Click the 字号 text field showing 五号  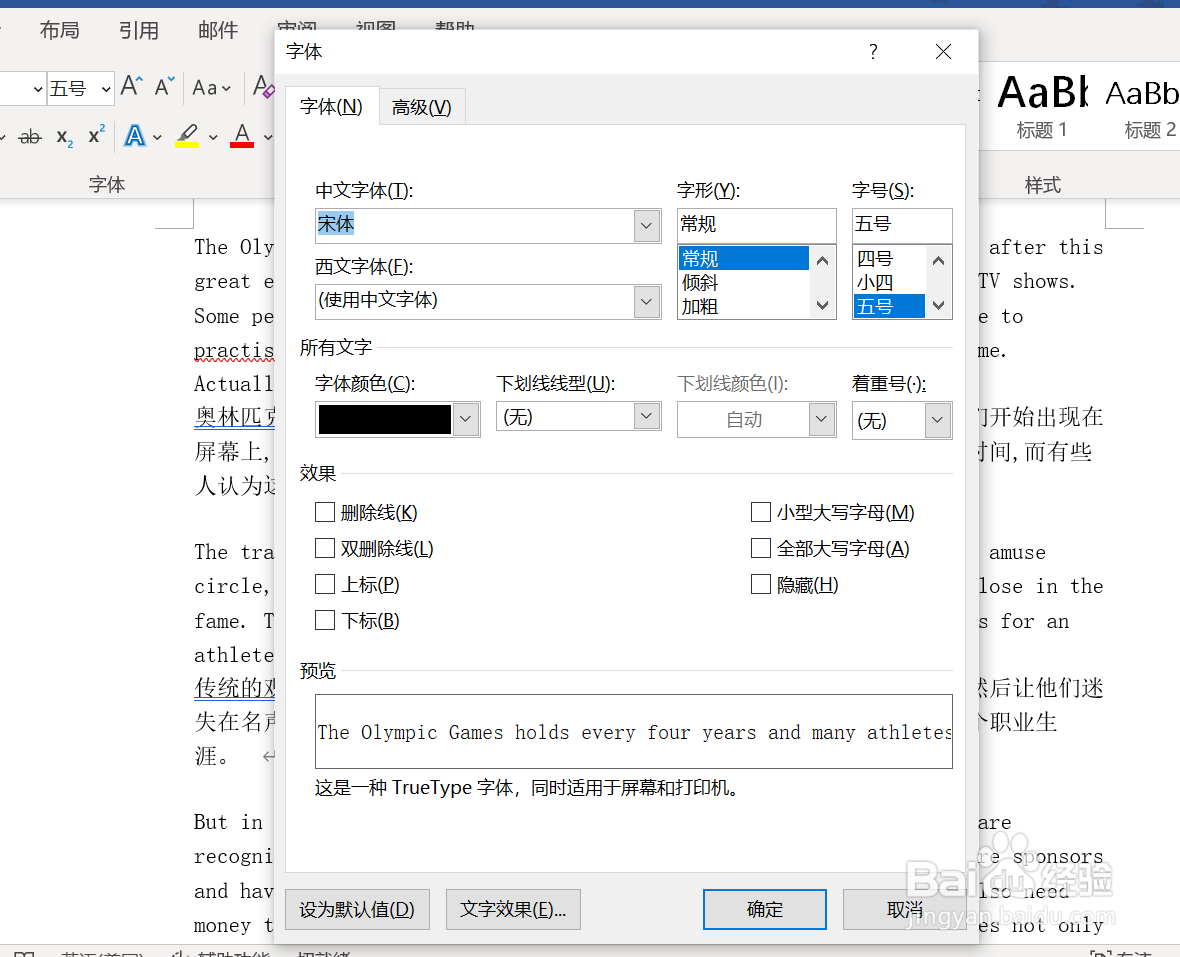[x=902, y=225]
